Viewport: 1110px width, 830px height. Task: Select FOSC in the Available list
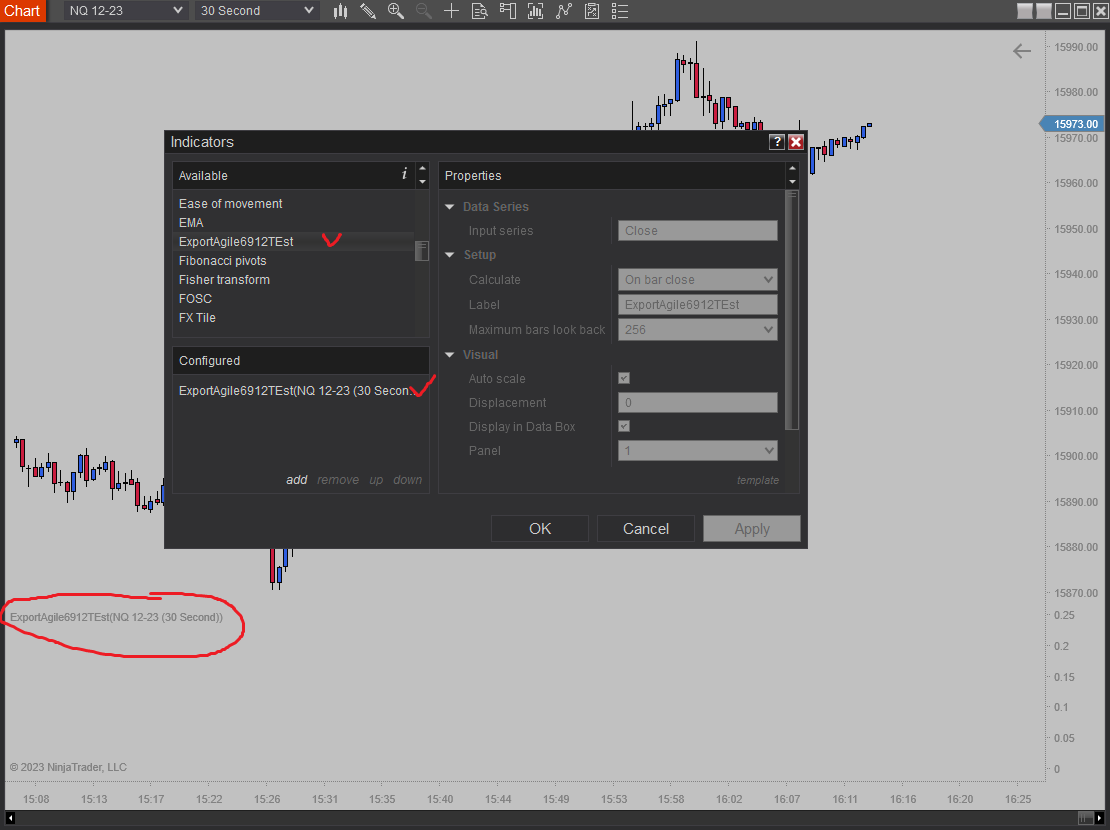coord(195,299)
